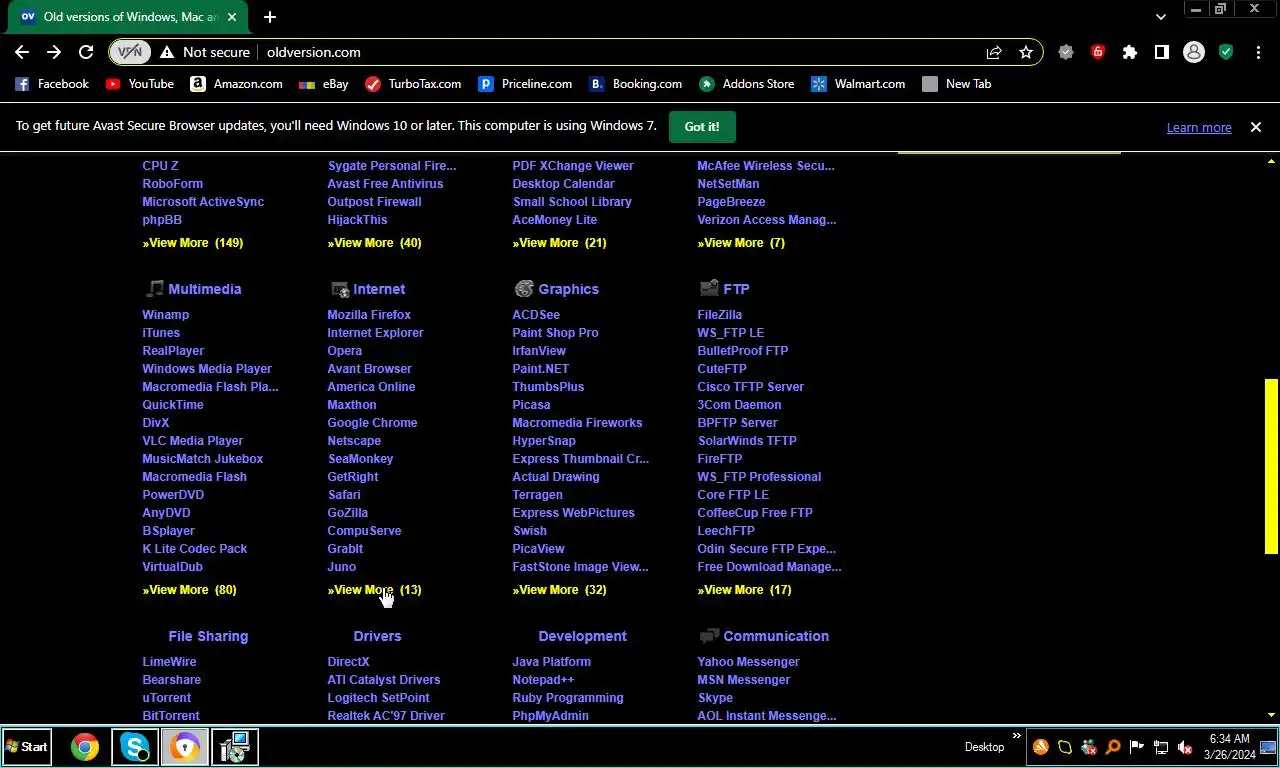Expand View More (80) under Multimedia
The height and width of the screenshot is (768, 1280).
pos(189,590)
